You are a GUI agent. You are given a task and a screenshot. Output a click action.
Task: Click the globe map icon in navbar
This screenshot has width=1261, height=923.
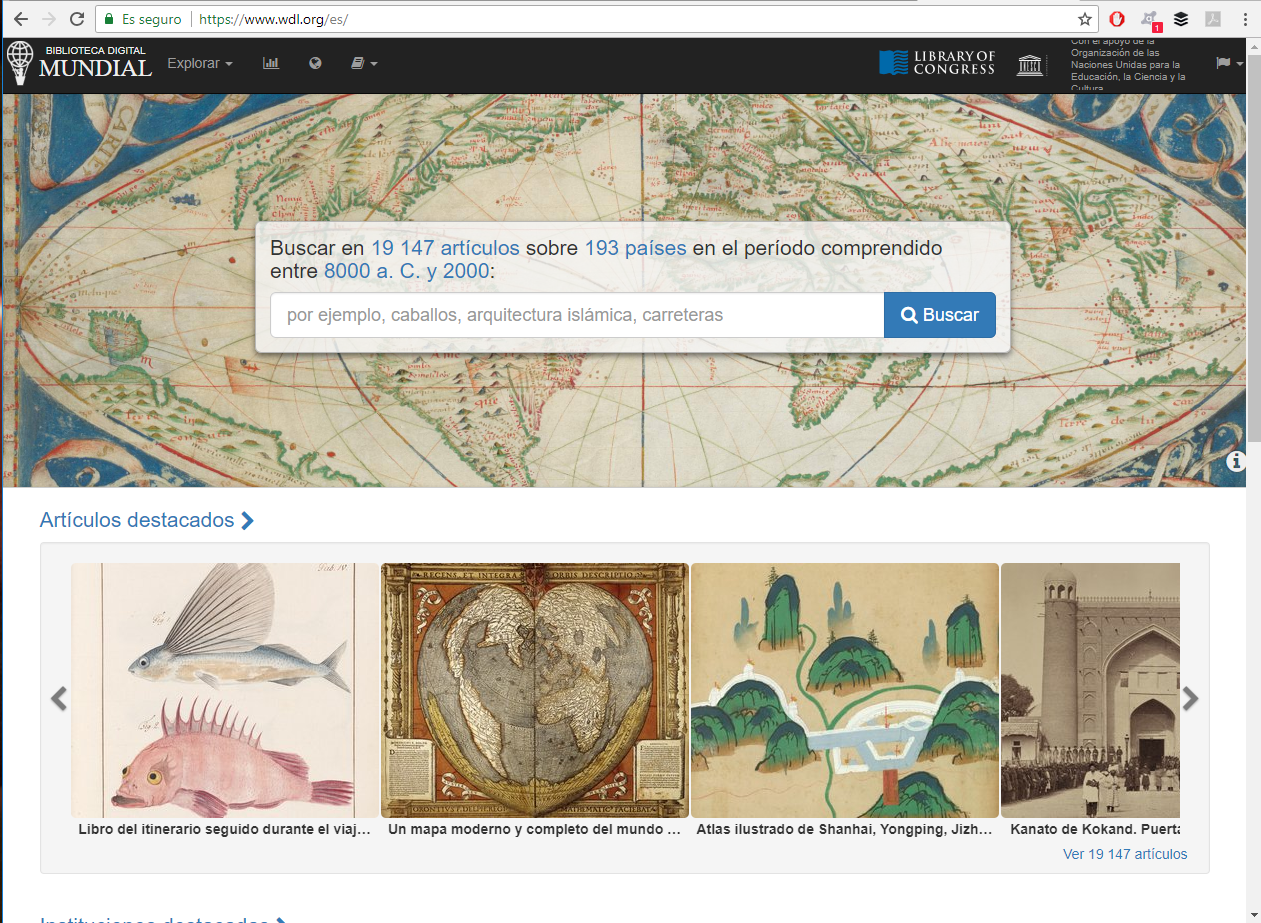(x=315, y=63)
